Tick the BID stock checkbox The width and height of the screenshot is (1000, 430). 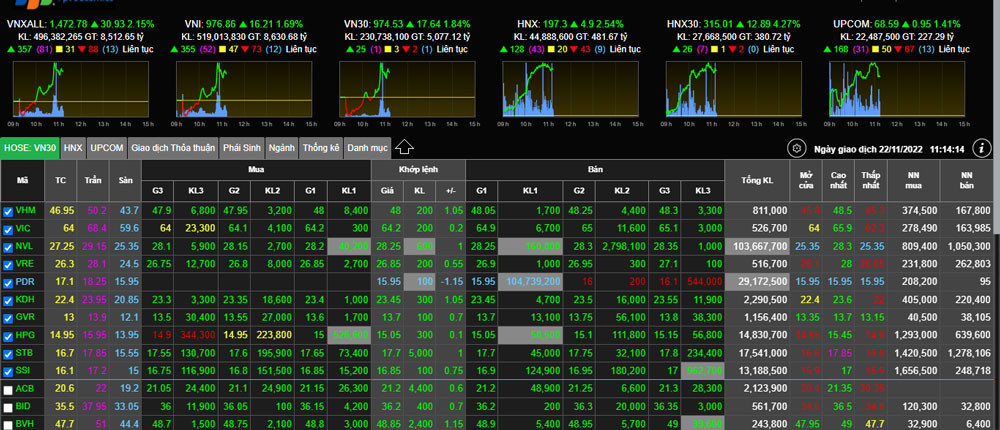(x=9, y=407)
